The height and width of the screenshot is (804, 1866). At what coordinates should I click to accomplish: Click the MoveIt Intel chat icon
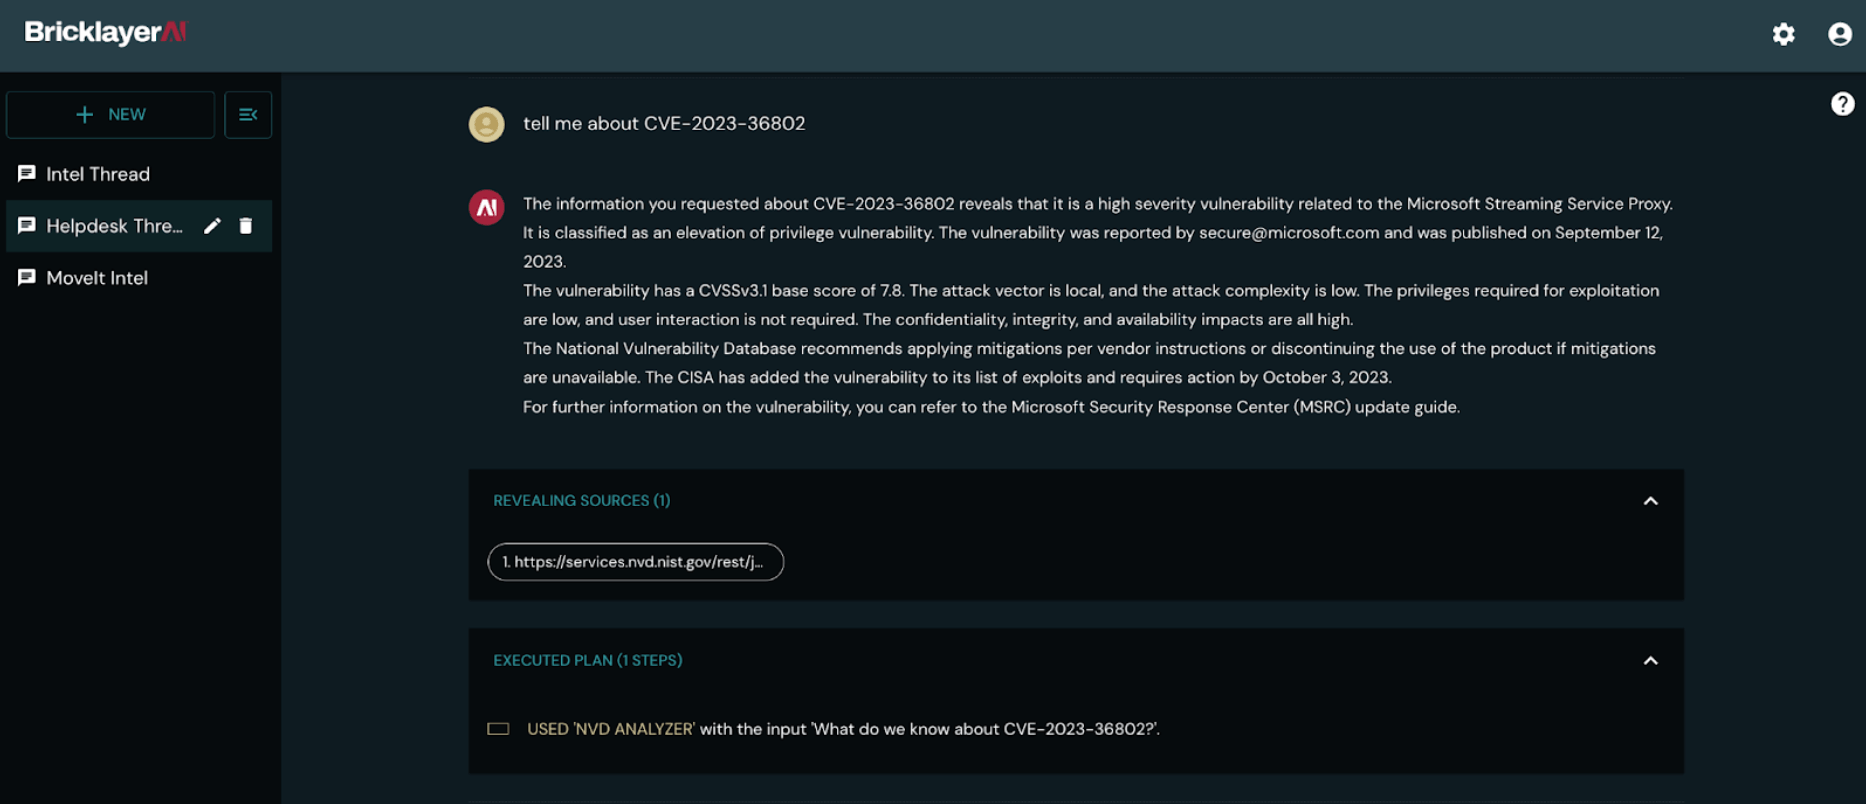pyautogui.click(x=27, y=278)
